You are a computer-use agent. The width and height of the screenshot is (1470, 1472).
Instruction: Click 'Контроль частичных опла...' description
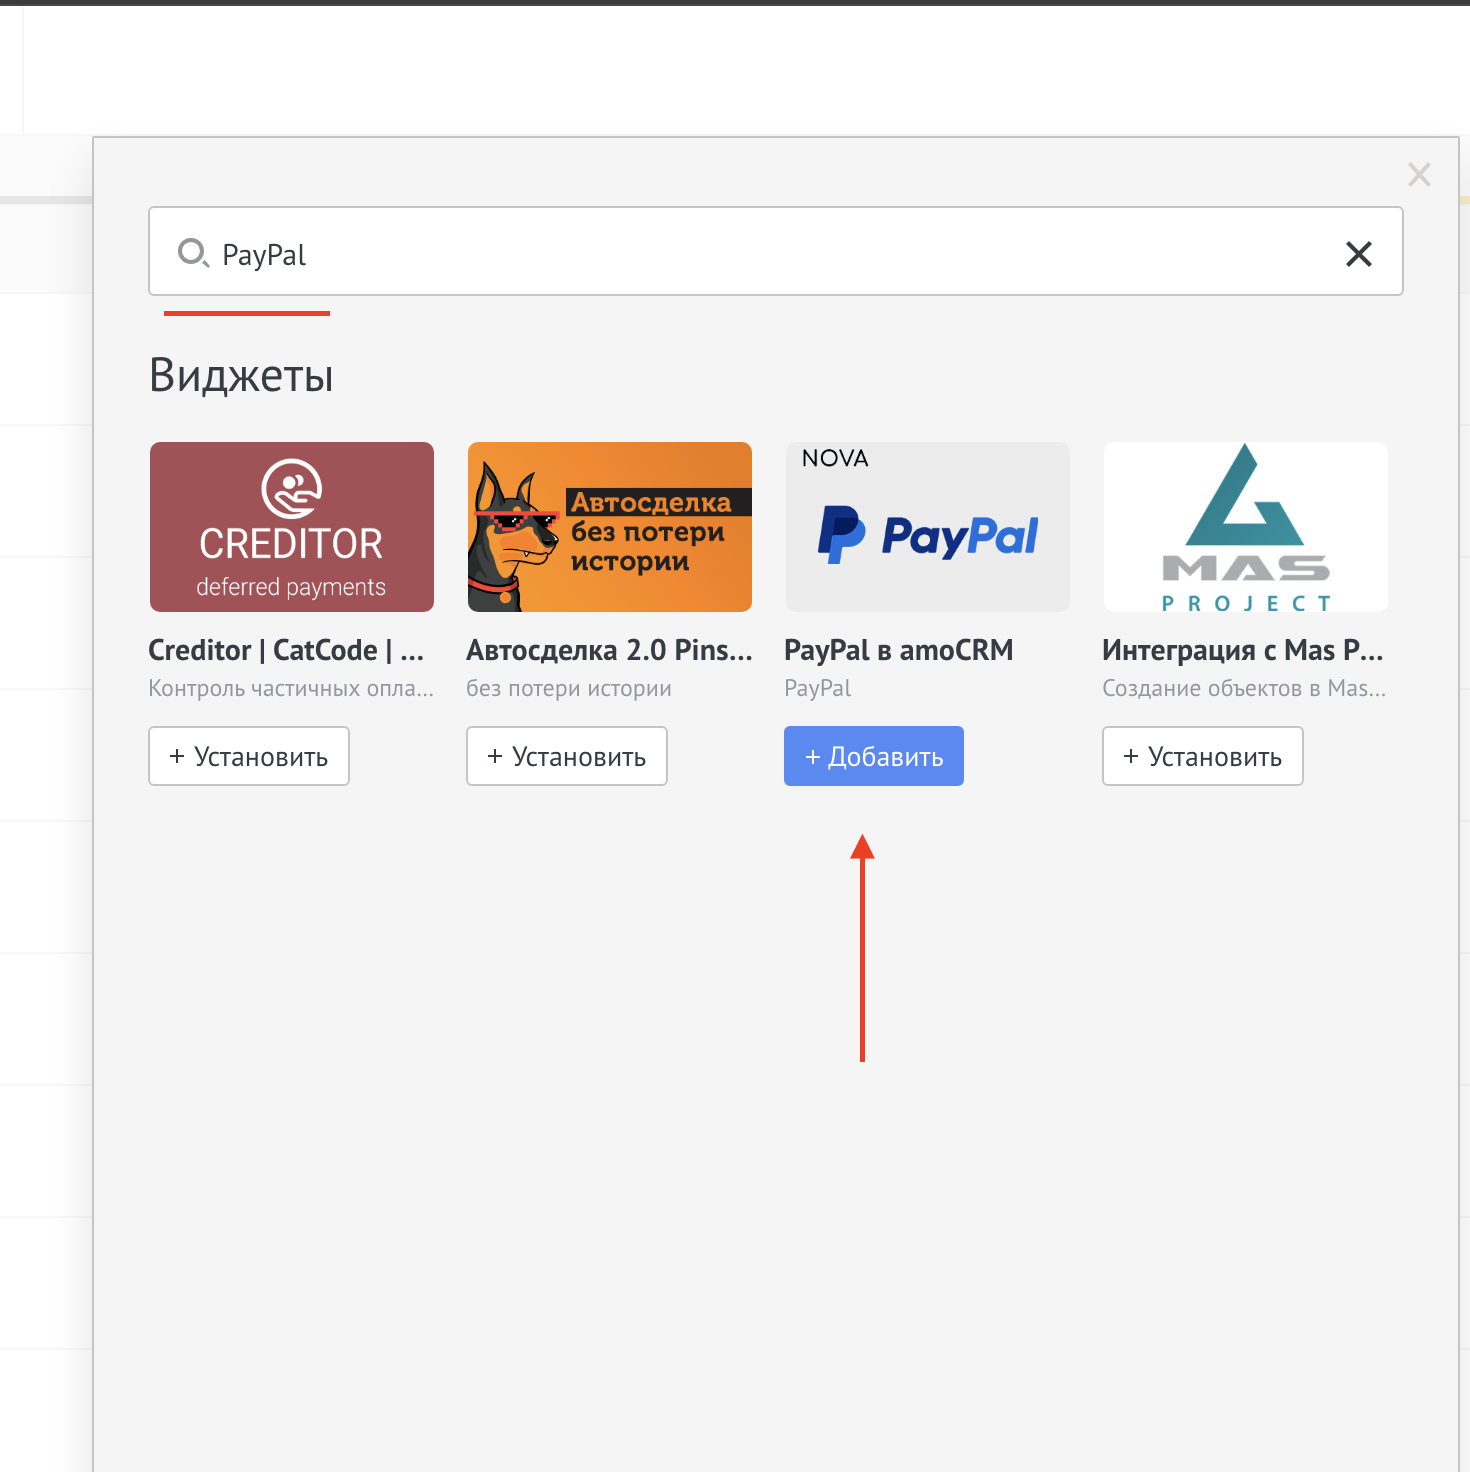(291, 688)
